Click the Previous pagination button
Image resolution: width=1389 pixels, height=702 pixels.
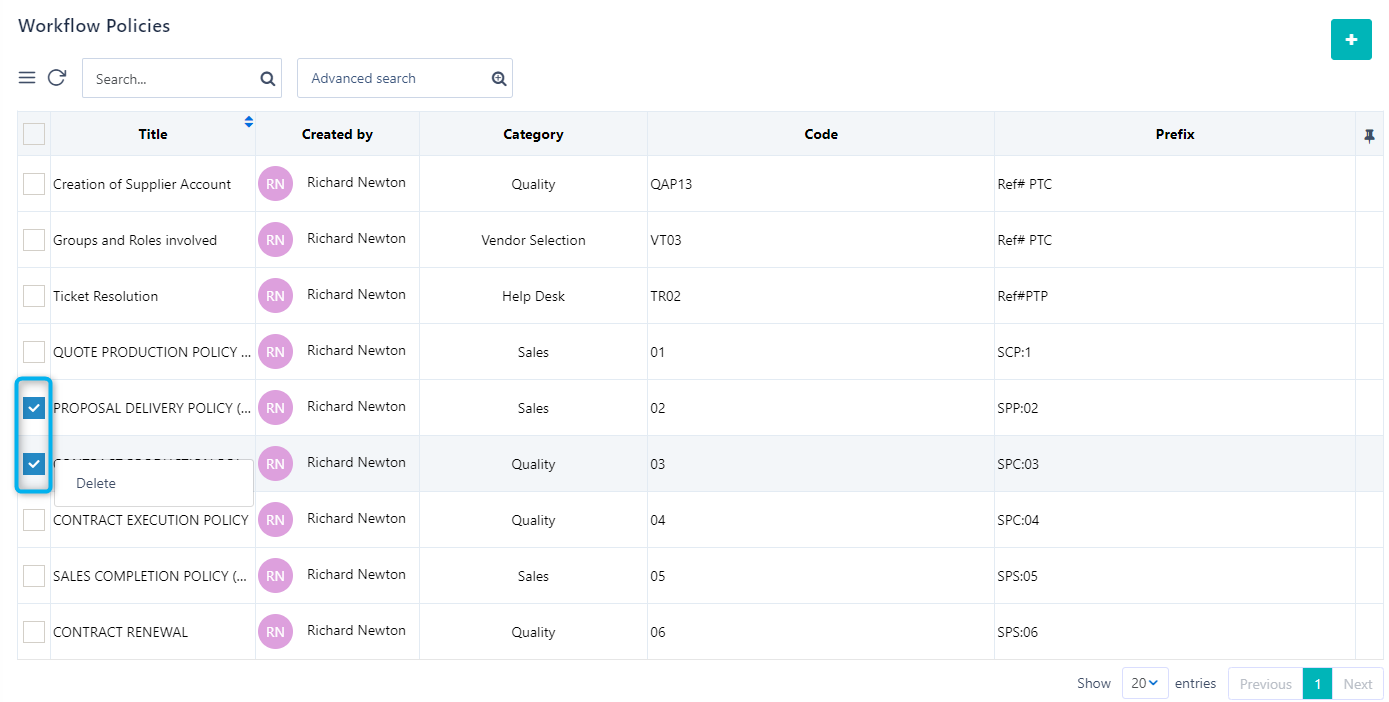1265,683
